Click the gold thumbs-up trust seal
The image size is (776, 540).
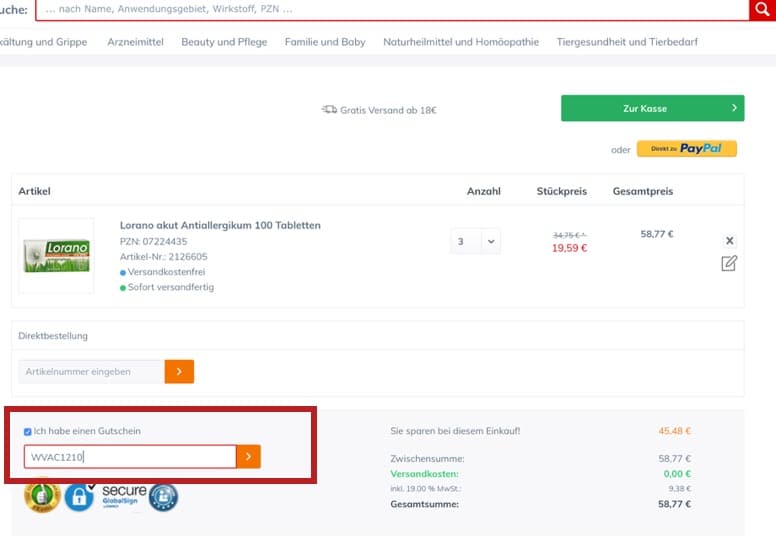42,495
